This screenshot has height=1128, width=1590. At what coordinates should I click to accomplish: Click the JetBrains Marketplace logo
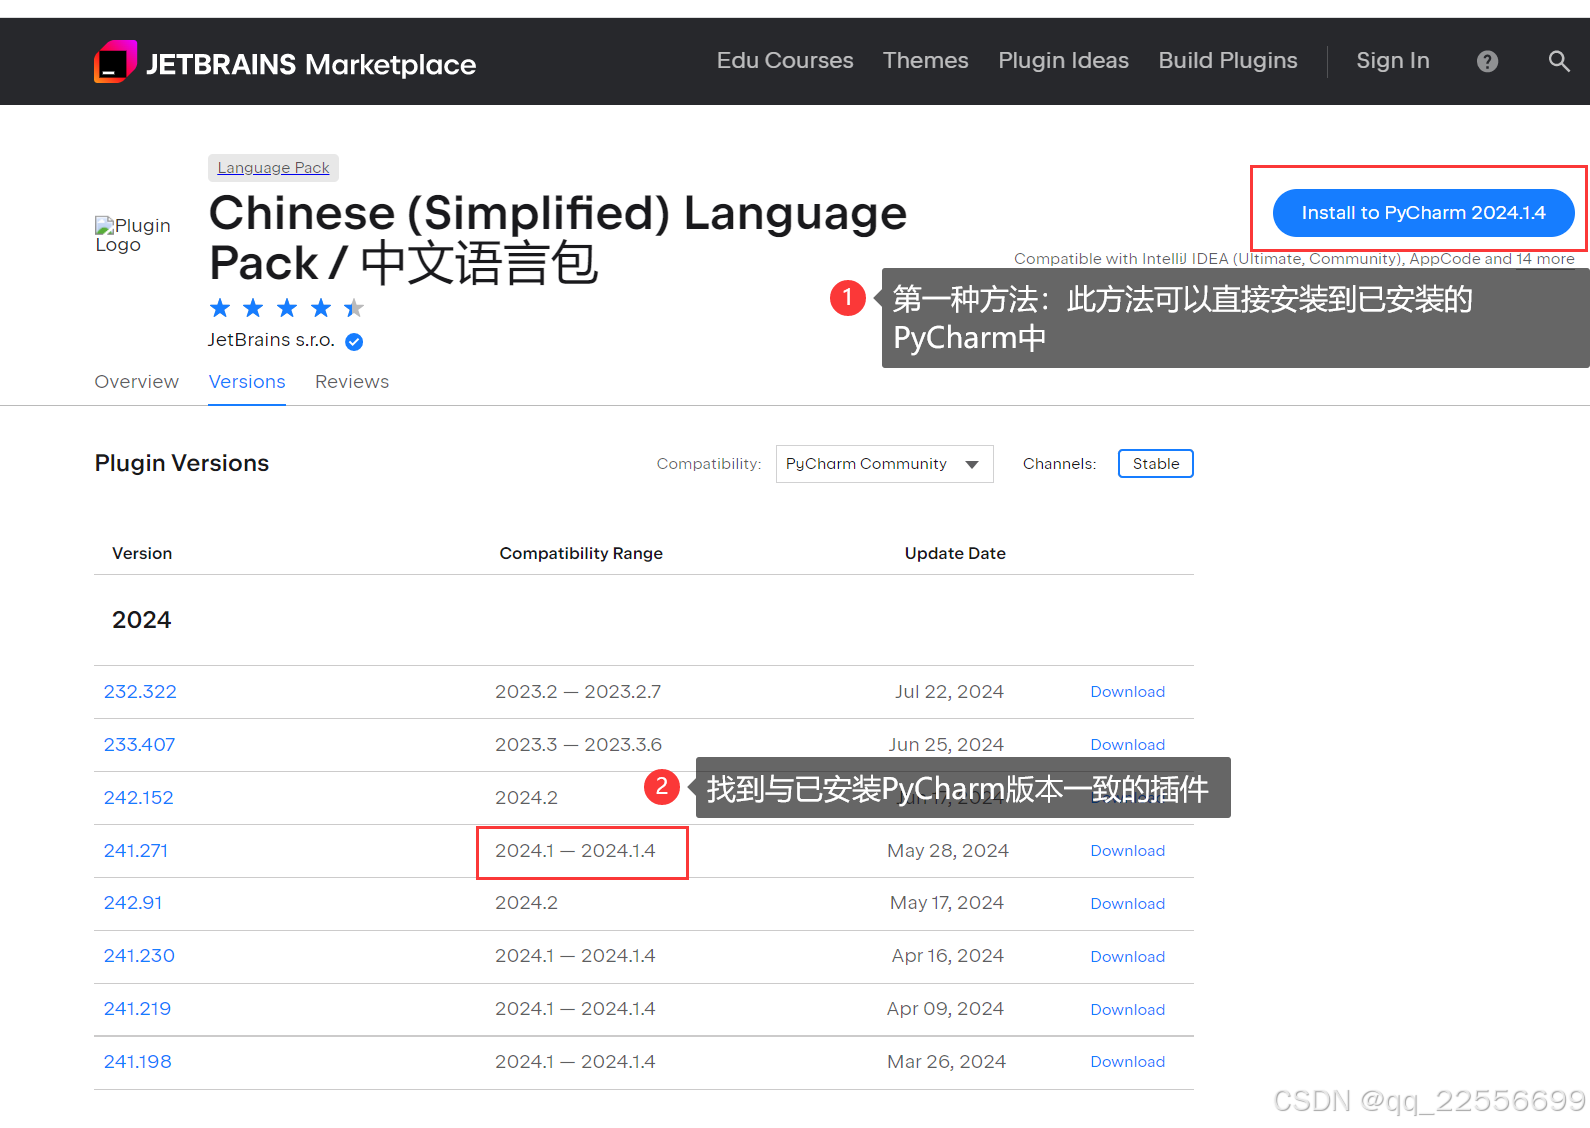pos(285,62)
